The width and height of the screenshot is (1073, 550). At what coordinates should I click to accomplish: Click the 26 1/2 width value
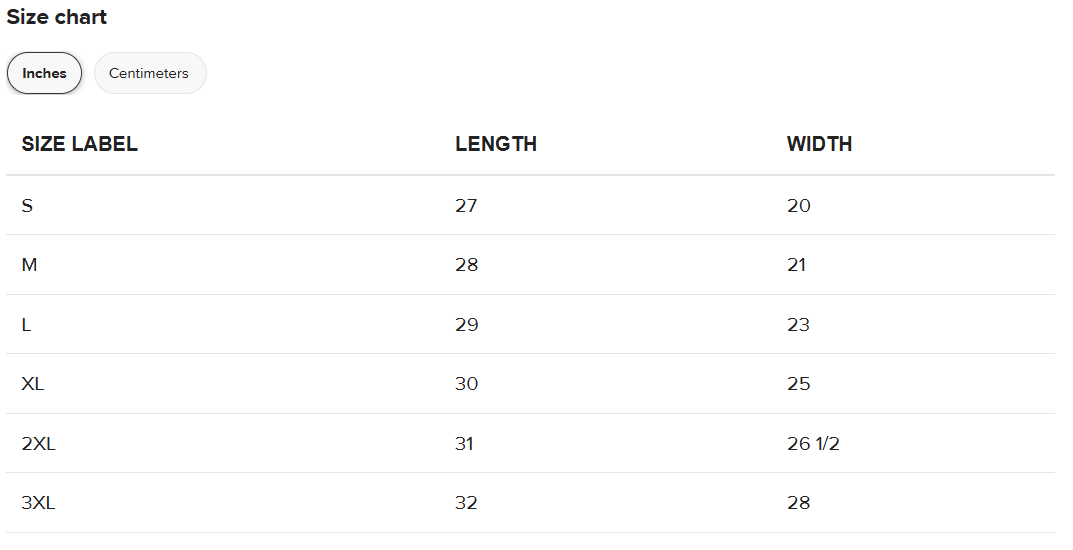pos(813,444)
